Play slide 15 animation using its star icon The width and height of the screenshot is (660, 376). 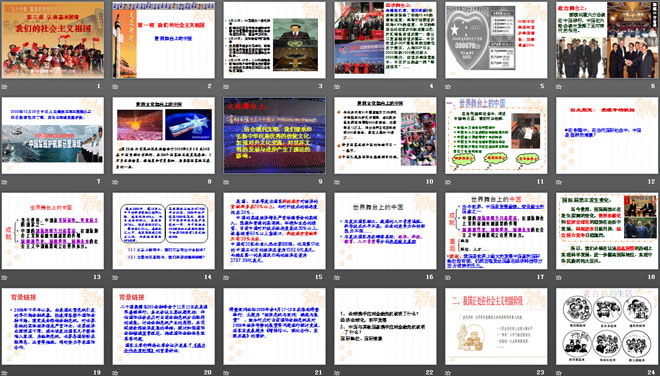226,277
